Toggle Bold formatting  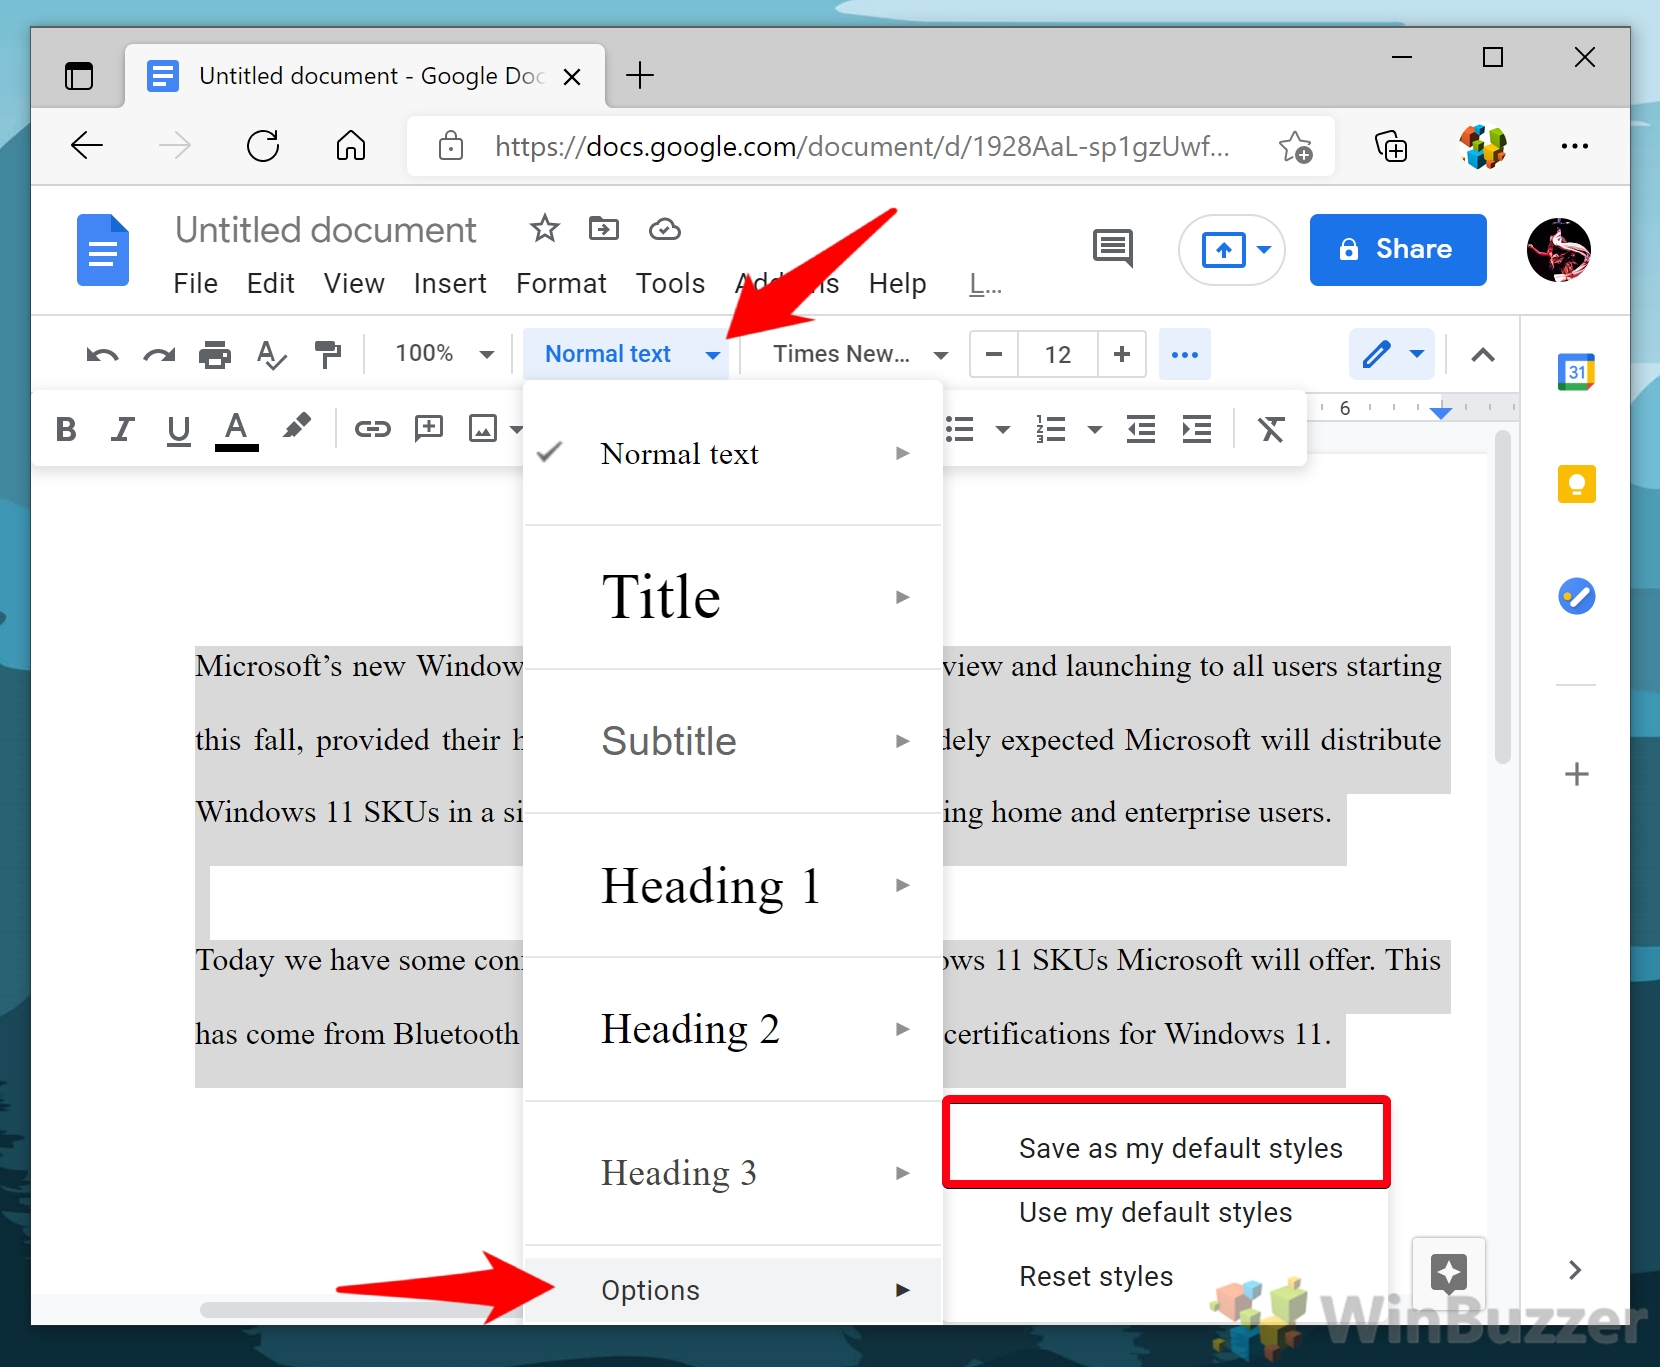point(66,430)
